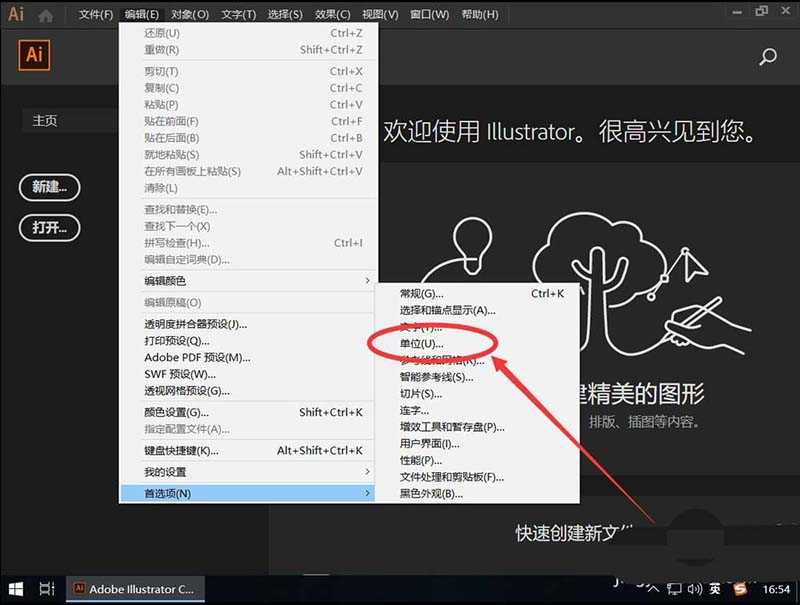Open the speaker volume icon in tray
The image size is (800, 605).
point(693,589)
